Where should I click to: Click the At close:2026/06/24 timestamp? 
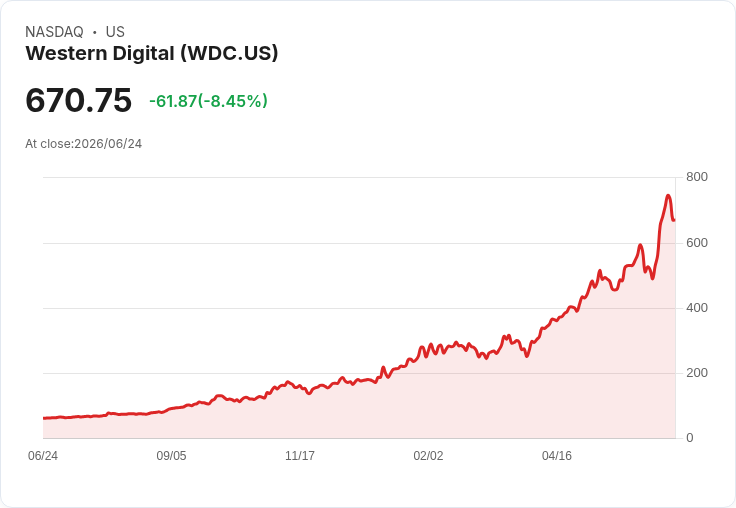(x=84, y=144)
